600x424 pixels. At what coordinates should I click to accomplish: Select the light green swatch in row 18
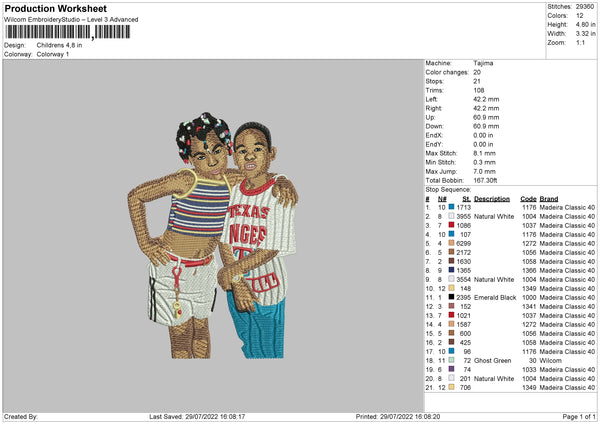point(451,360)
